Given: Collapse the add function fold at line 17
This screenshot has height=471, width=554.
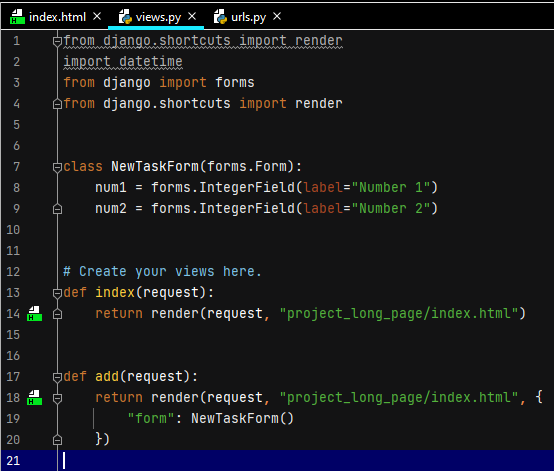Looking at the screenshot, I should (57, 377).
